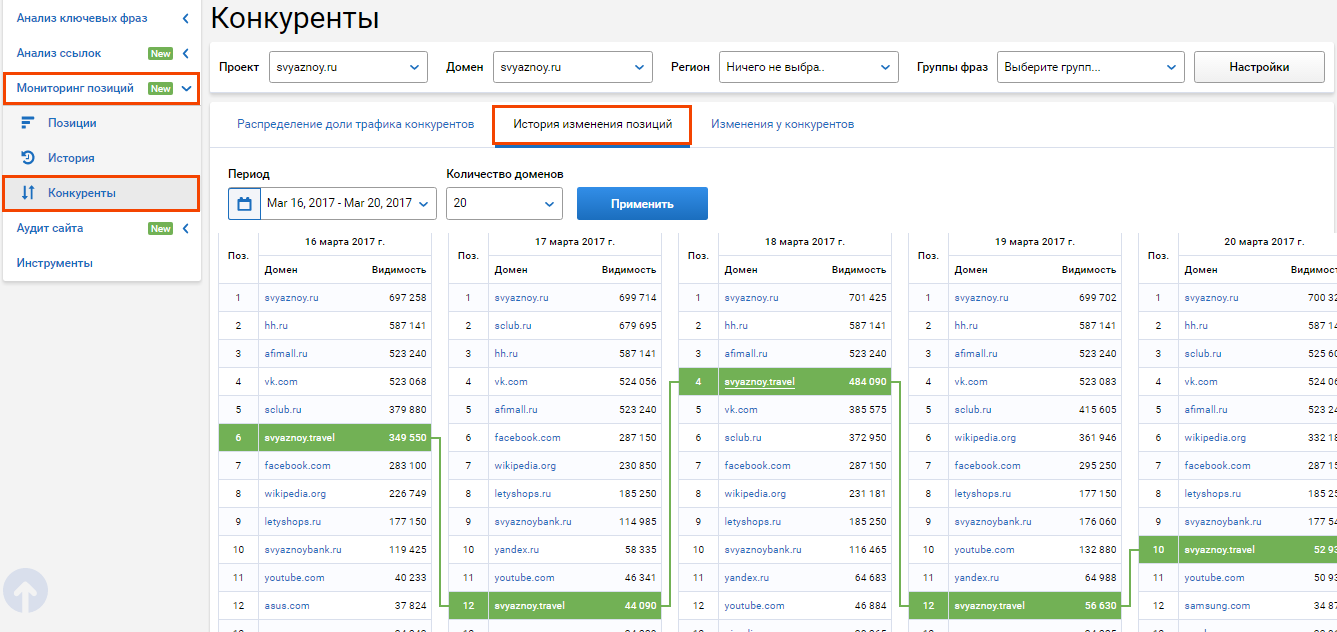This screenshot has height=632, width=1337.
Task: Open the Домен dropdown
Action: point(573,68)
